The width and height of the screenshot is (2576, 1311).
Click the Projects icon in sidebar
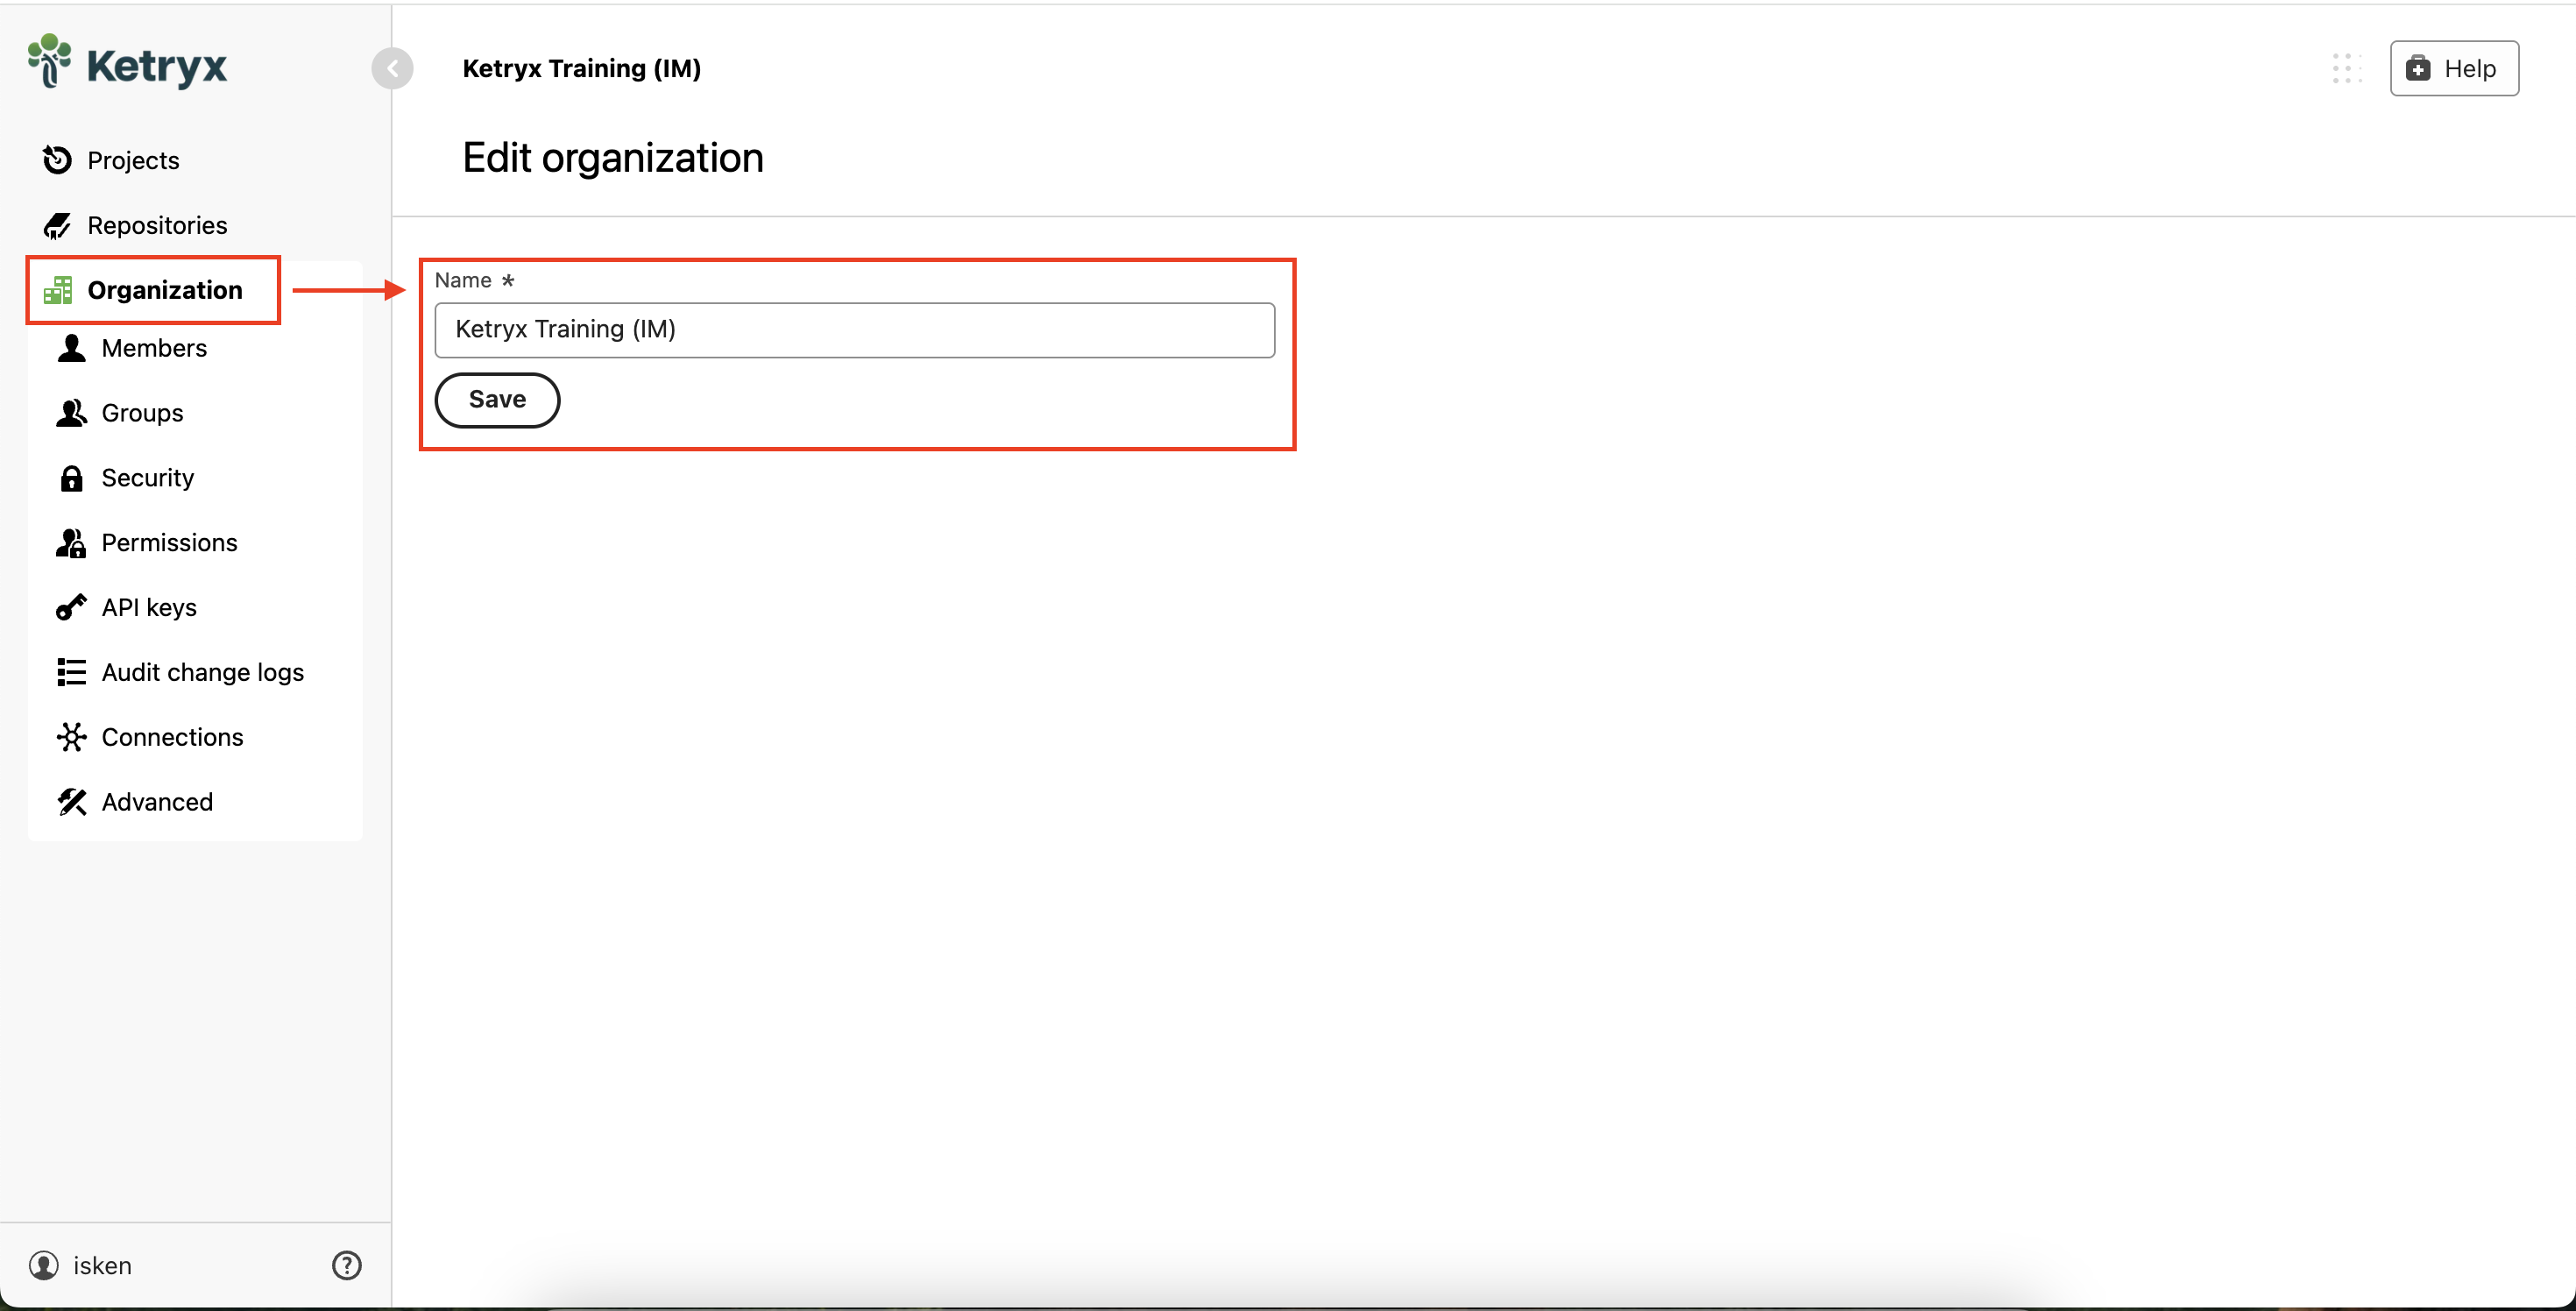[x=57, y=160]
